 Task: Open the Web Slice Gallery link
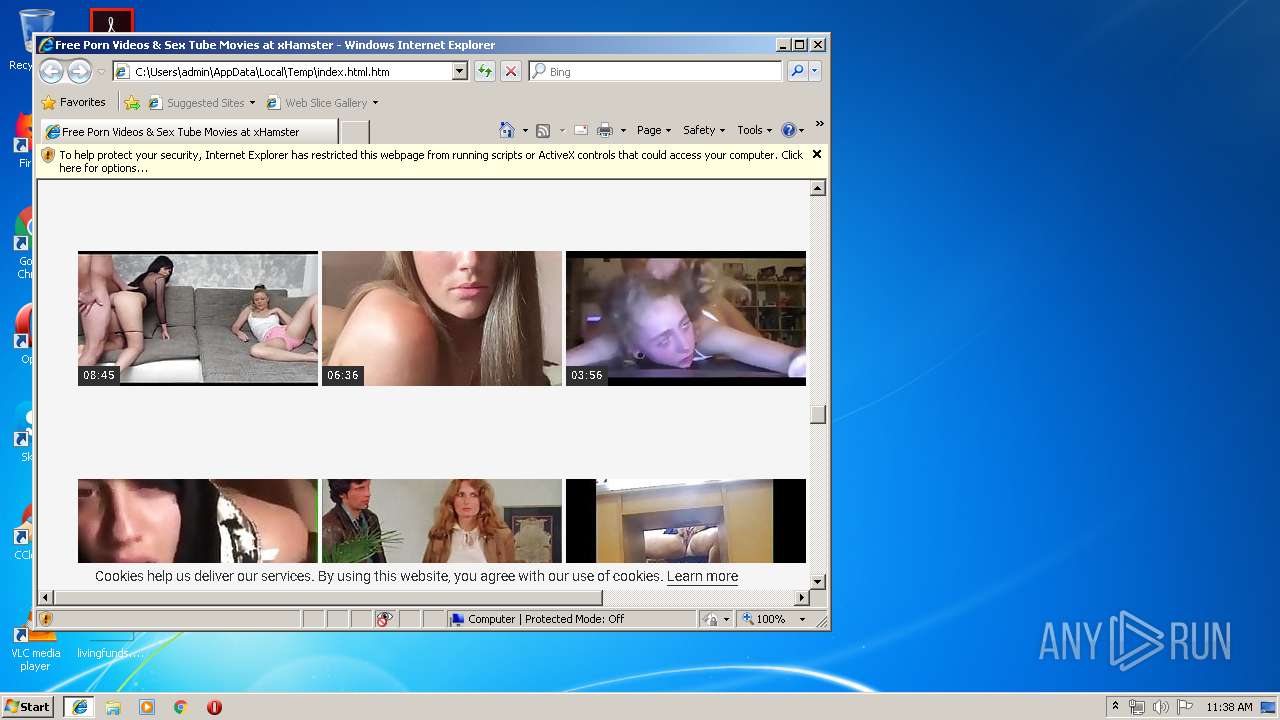click(x=322, y=102)
